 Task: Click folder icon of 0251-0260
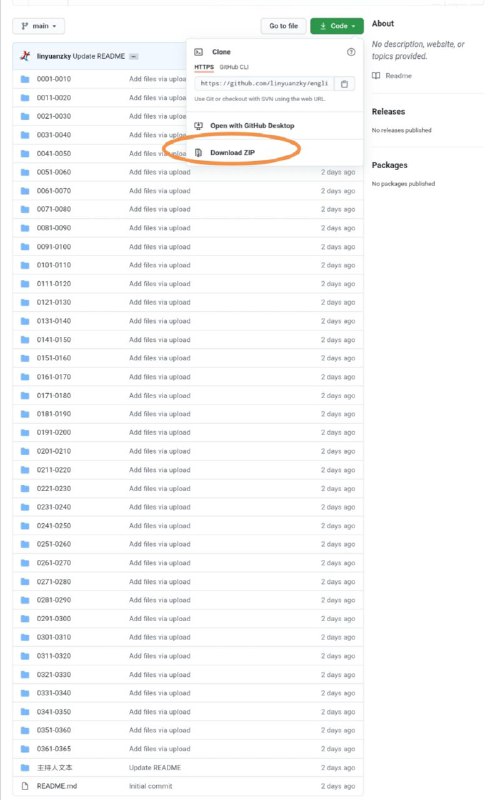click(24, 544)
